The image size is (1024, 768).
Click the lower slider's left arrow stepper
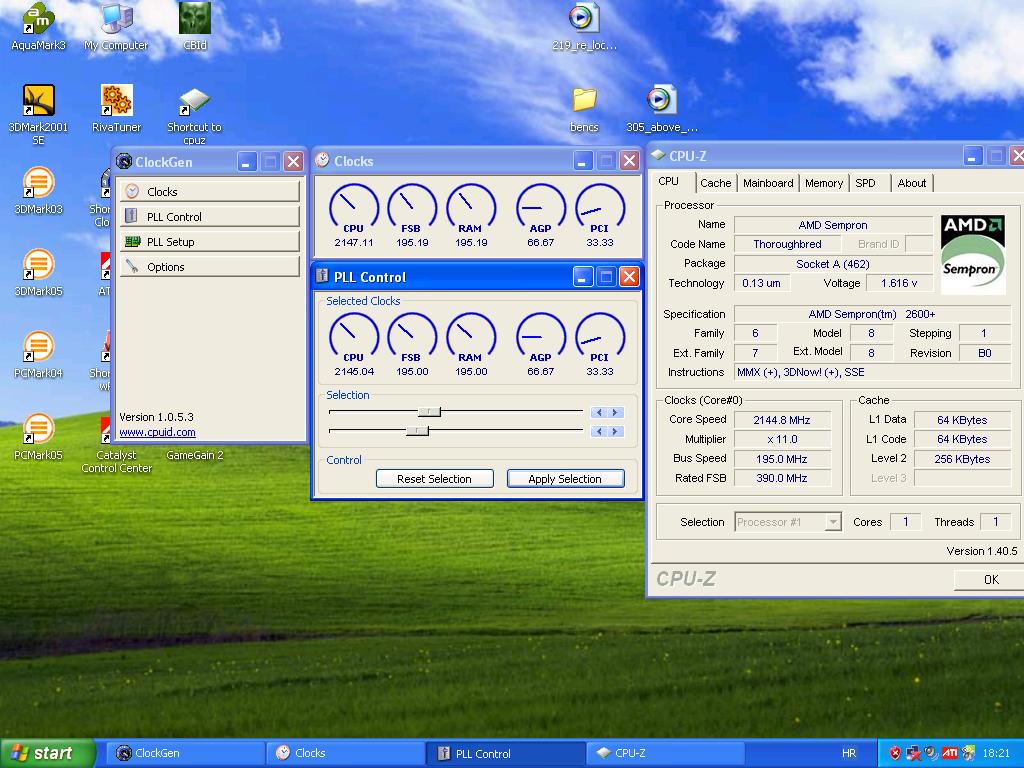click(599, 431)
